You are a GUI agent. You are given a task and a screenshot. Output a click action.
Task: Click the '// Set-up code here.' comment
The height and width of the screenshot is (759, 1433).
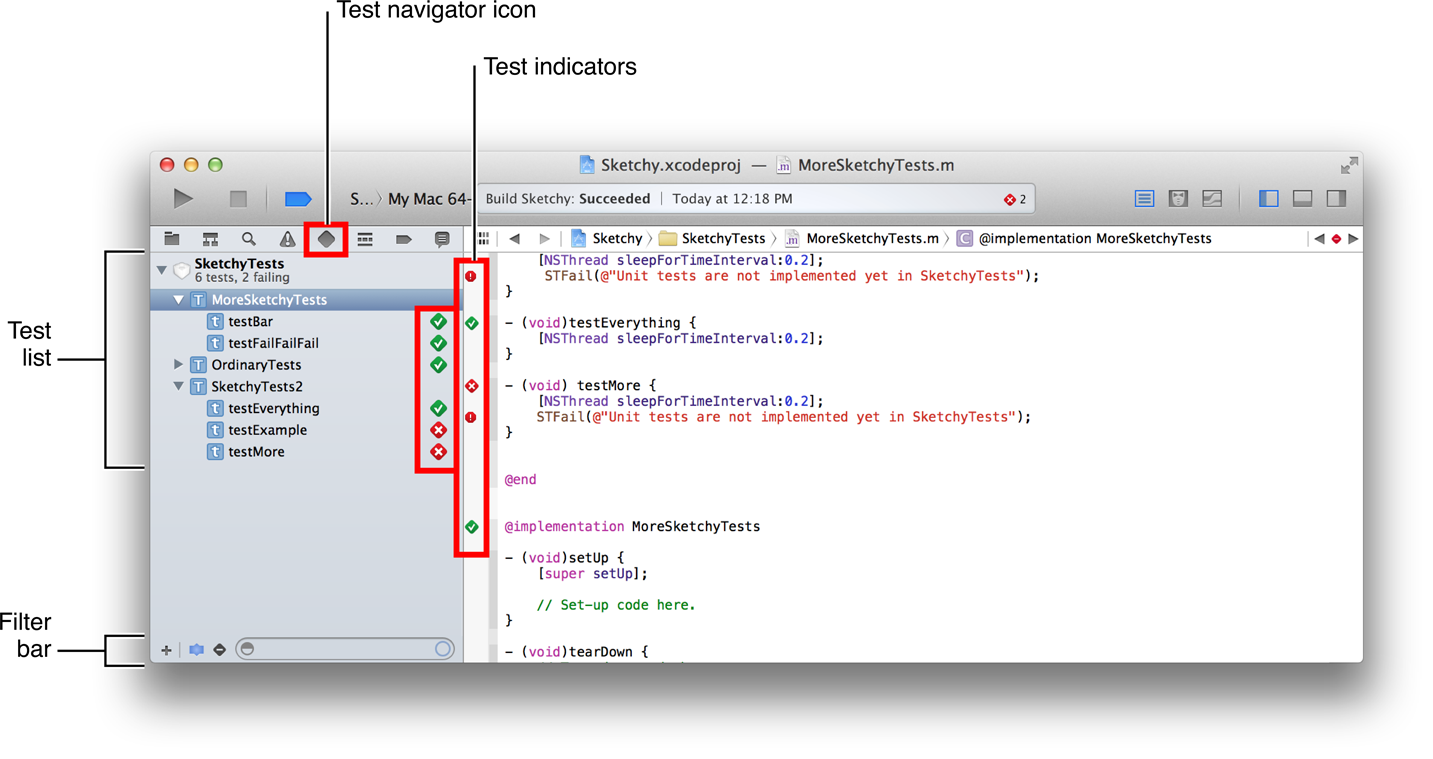point(615,605)
